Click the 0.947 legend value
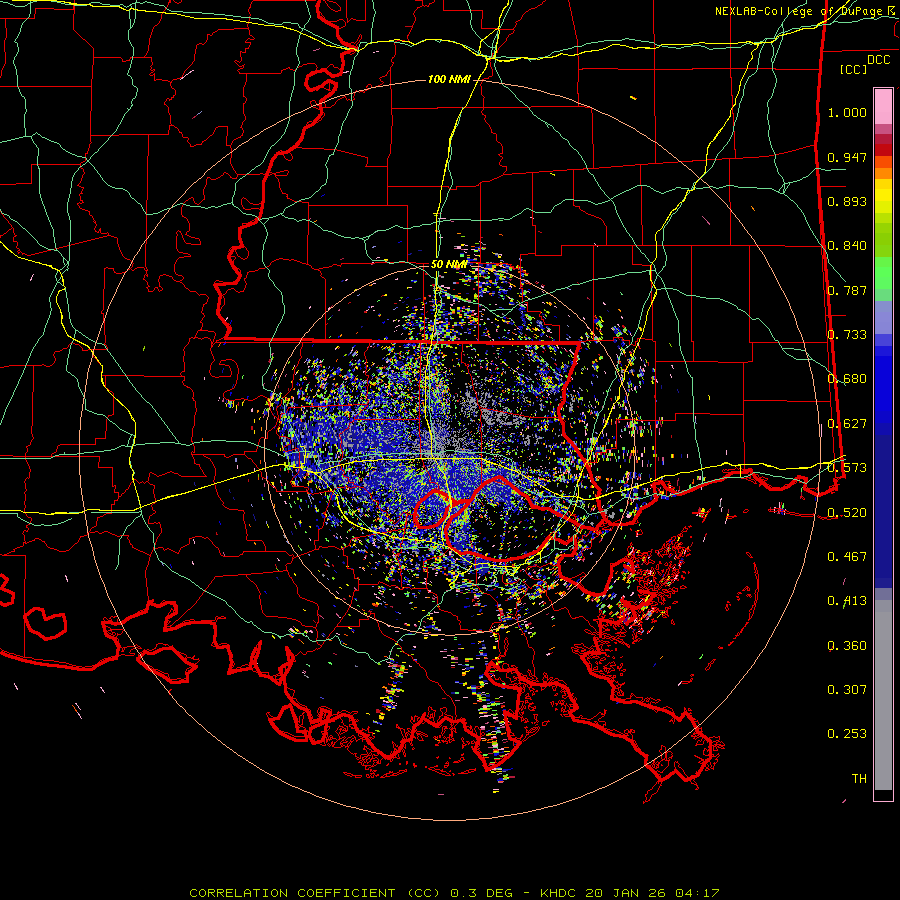900x900 pixels. click(x=847, y=157)
